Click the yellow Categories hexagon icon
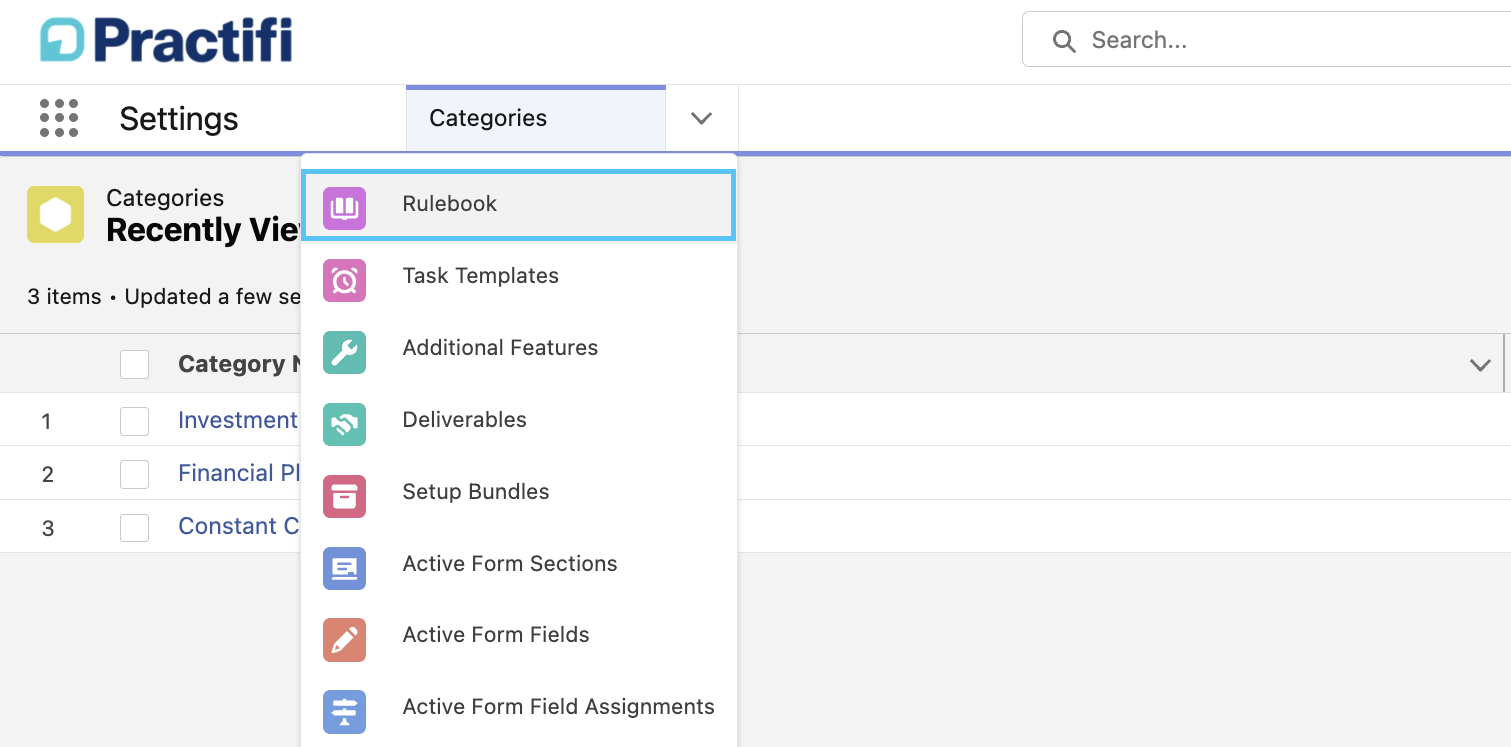 (55, 214)
